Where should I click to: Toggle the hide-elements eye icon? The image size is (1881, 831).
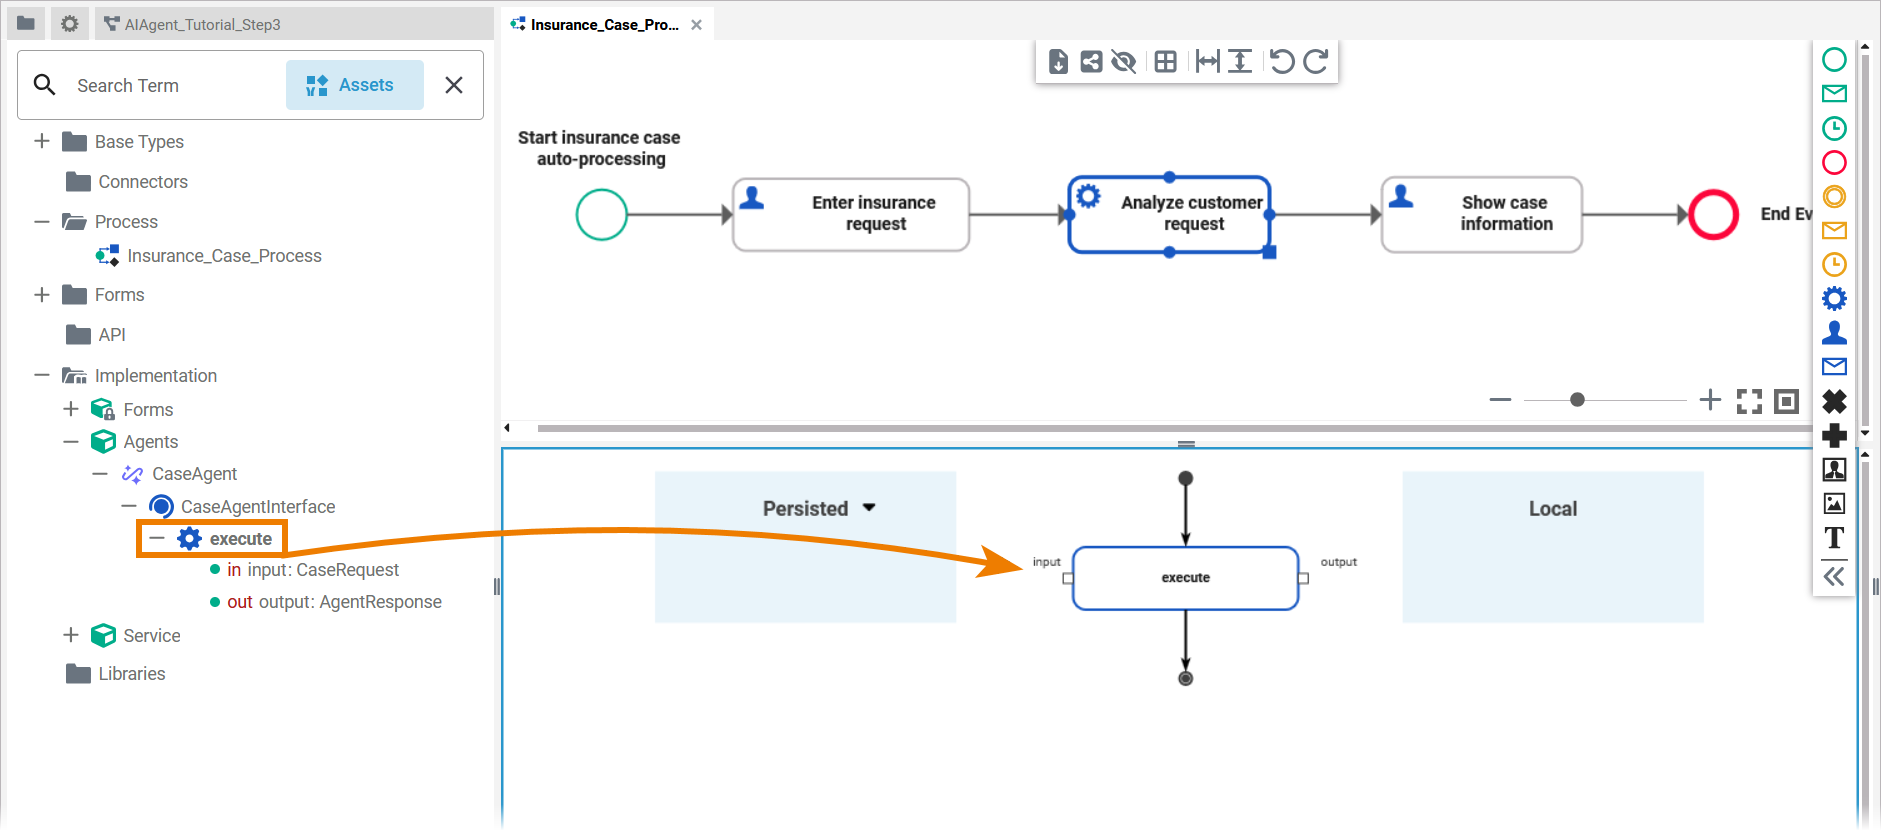1124,62
